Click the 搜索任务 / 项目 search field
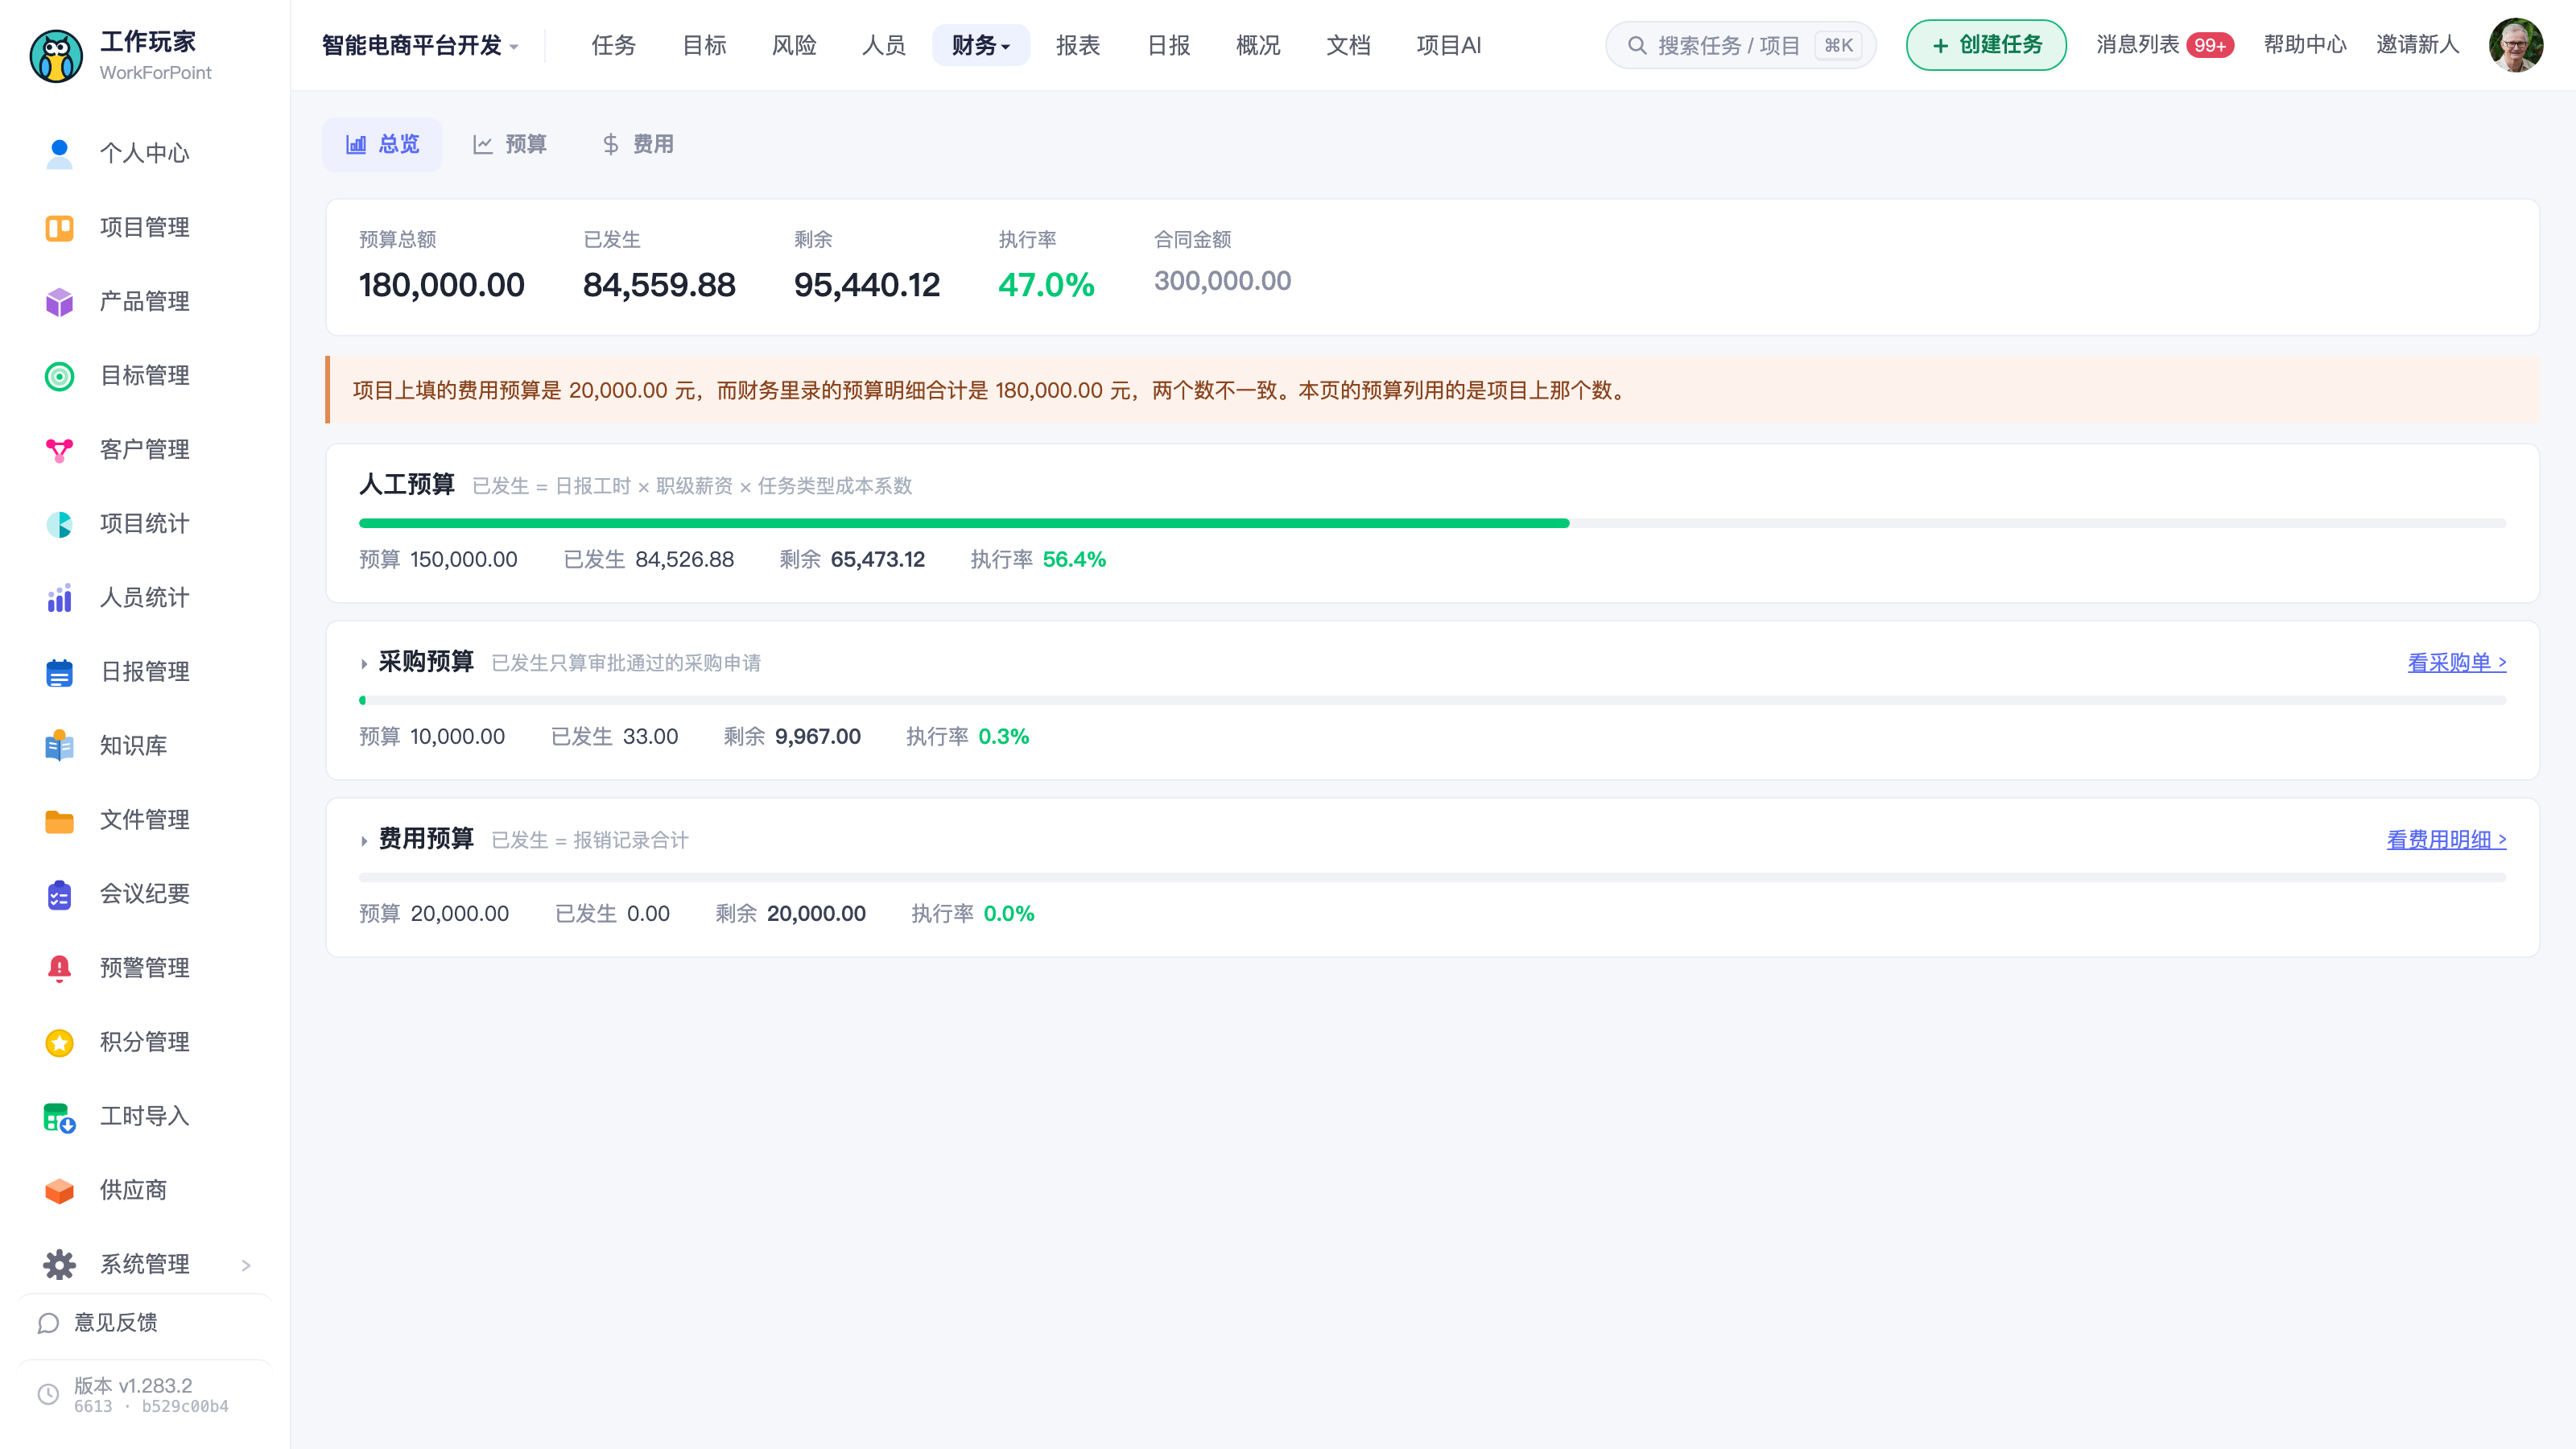The image size is (2576, 1449). tap(1740, 45)
